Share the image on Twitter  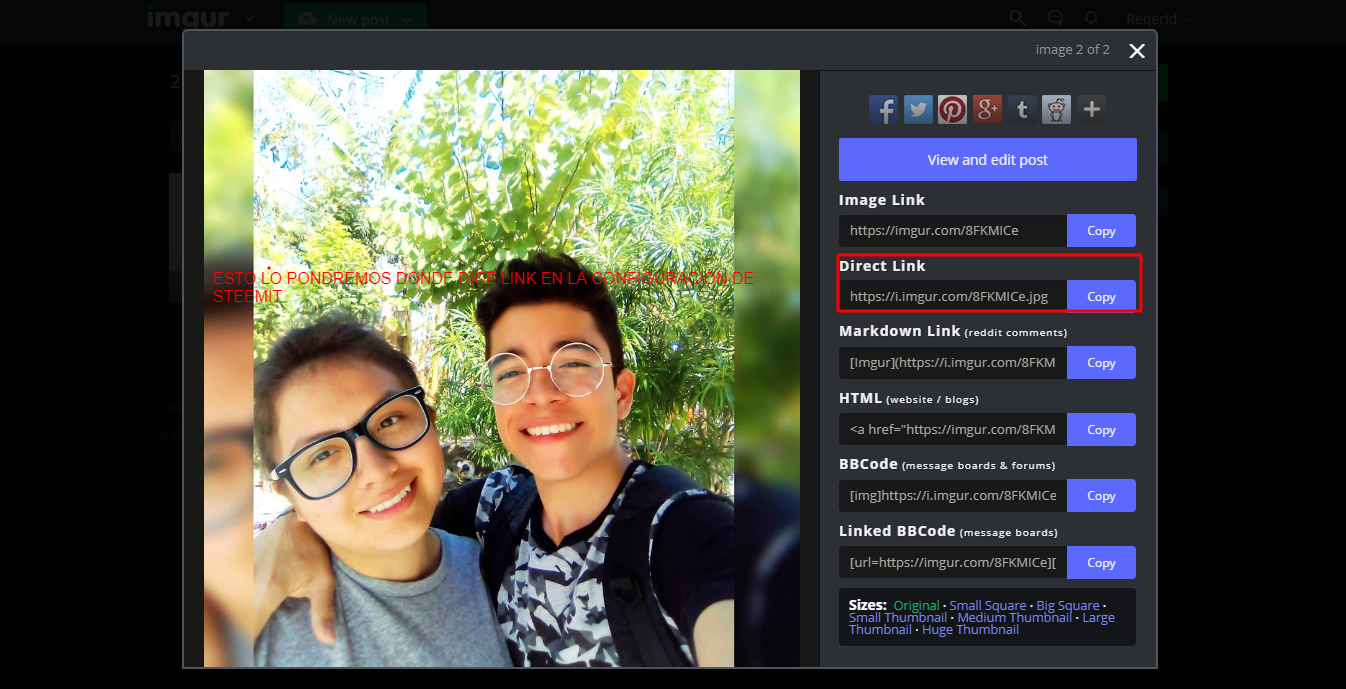[x=918, y=109]
